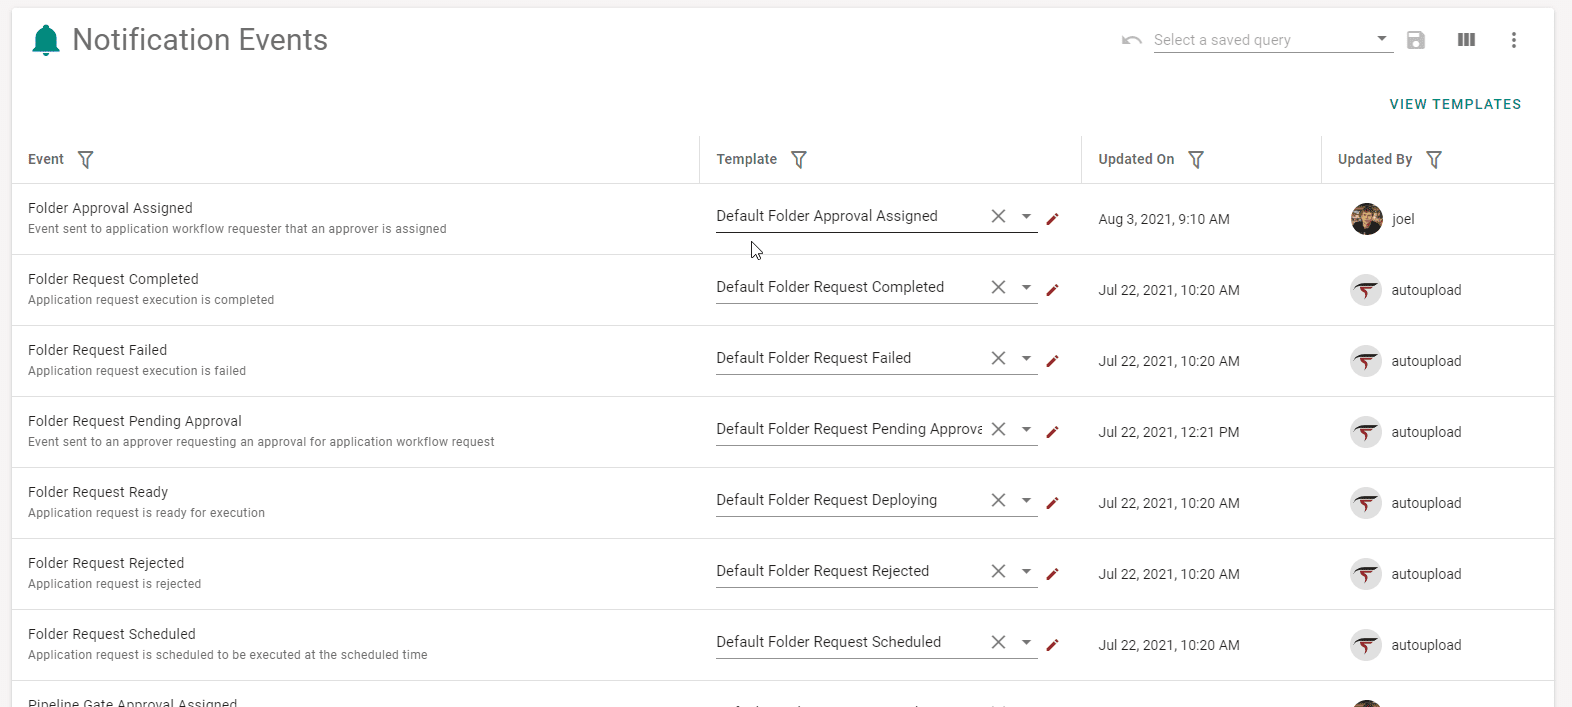Click autoupload avatar in Folder Request Failed row

coord(1366,361)
